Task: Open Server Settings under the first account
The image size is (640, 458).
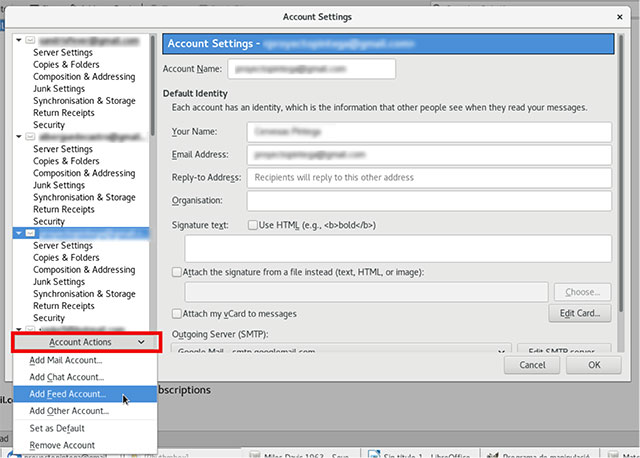Action: (63, 52)
